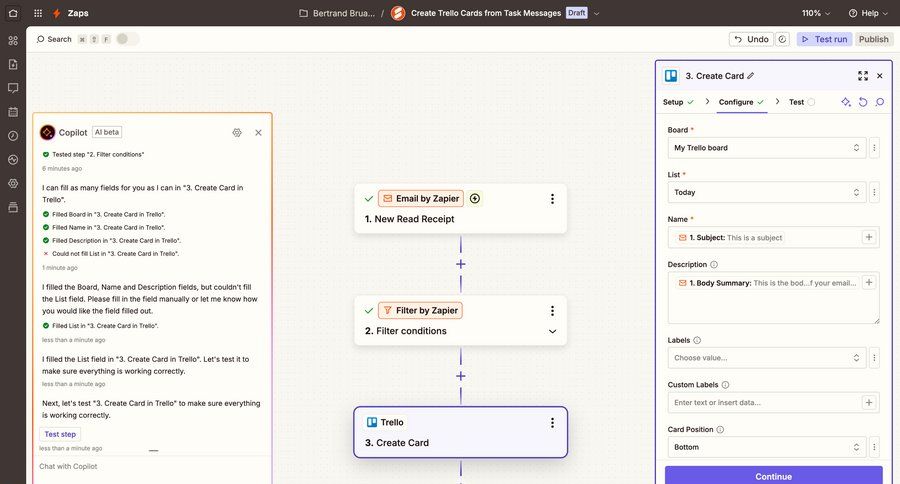Open Copilot settings gear
900x484 pixels.
(237, 133)
